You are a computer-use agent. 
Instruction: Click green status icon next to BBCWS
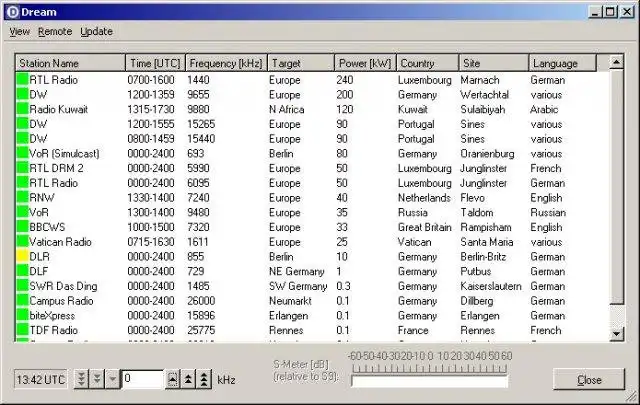(22, 227)
